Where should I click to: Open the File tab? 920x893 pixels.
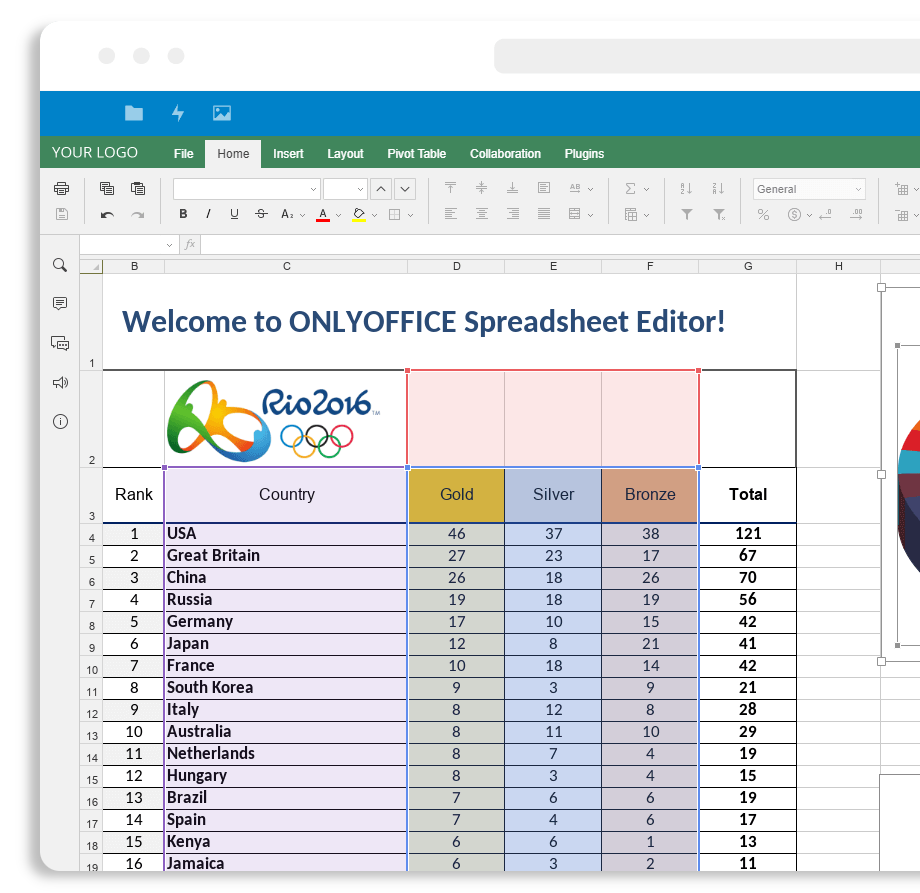point(184,154)
